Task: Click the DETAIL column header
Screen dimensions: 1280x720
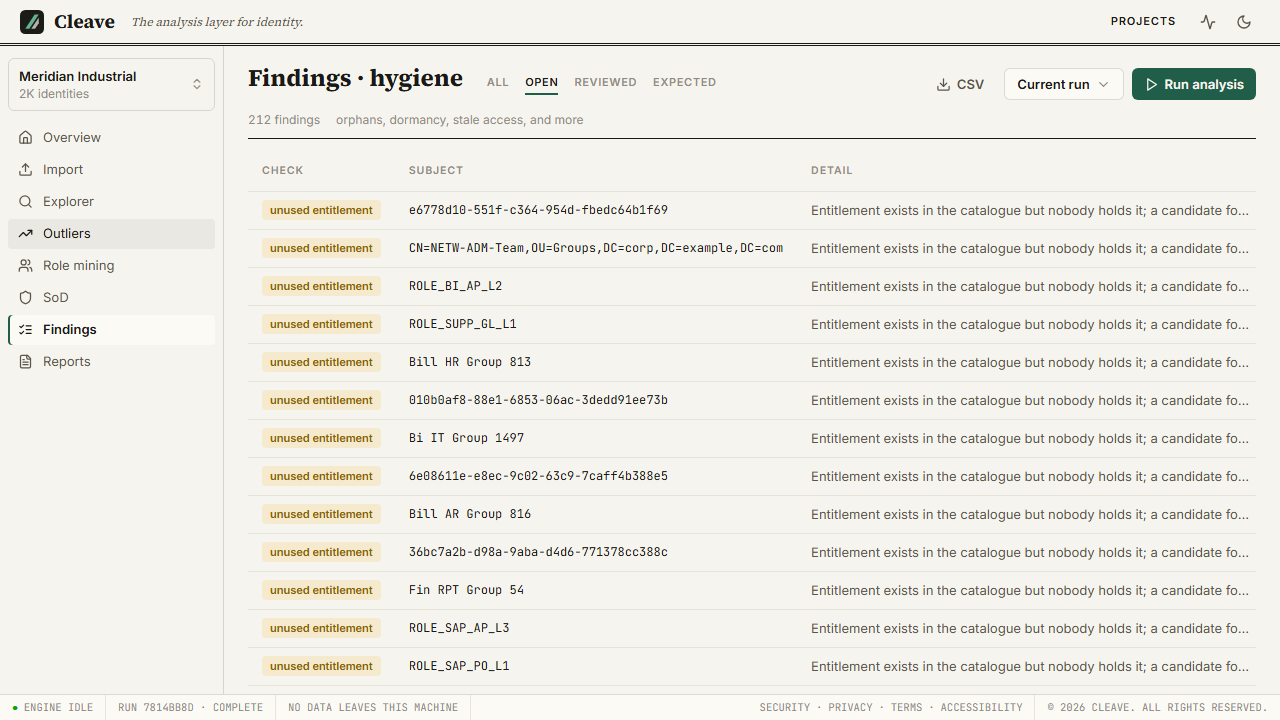Action: tap(832, 171)
